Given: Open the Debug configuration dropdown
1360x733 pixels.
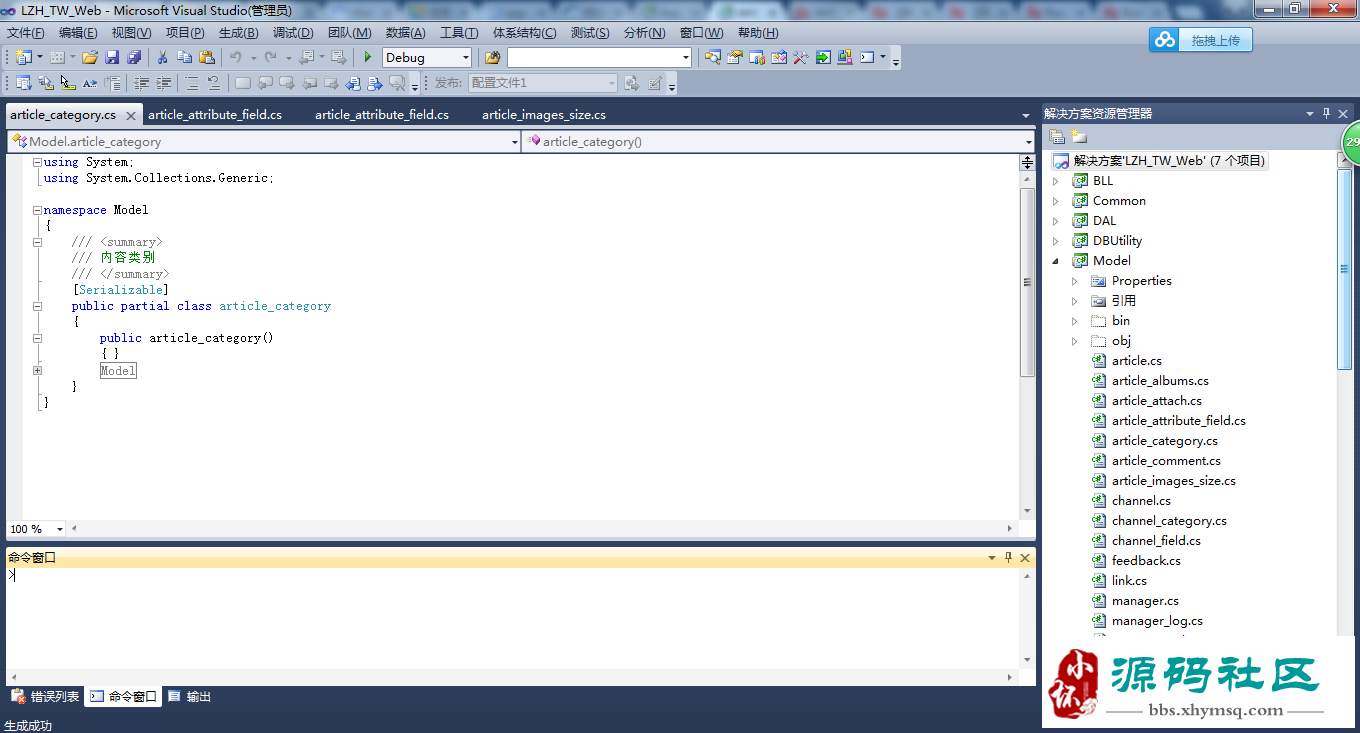Looking at the screenshot, I should (427, 58).
